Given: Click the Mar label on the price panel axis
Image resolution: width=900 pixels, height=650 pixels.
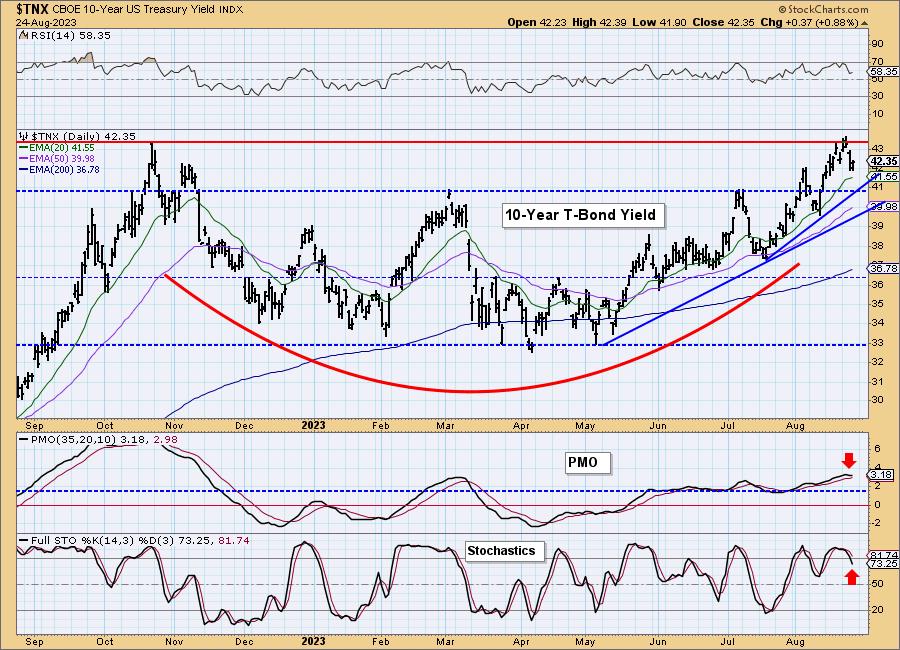Looking at the screenshot, I should click(445, 425).
